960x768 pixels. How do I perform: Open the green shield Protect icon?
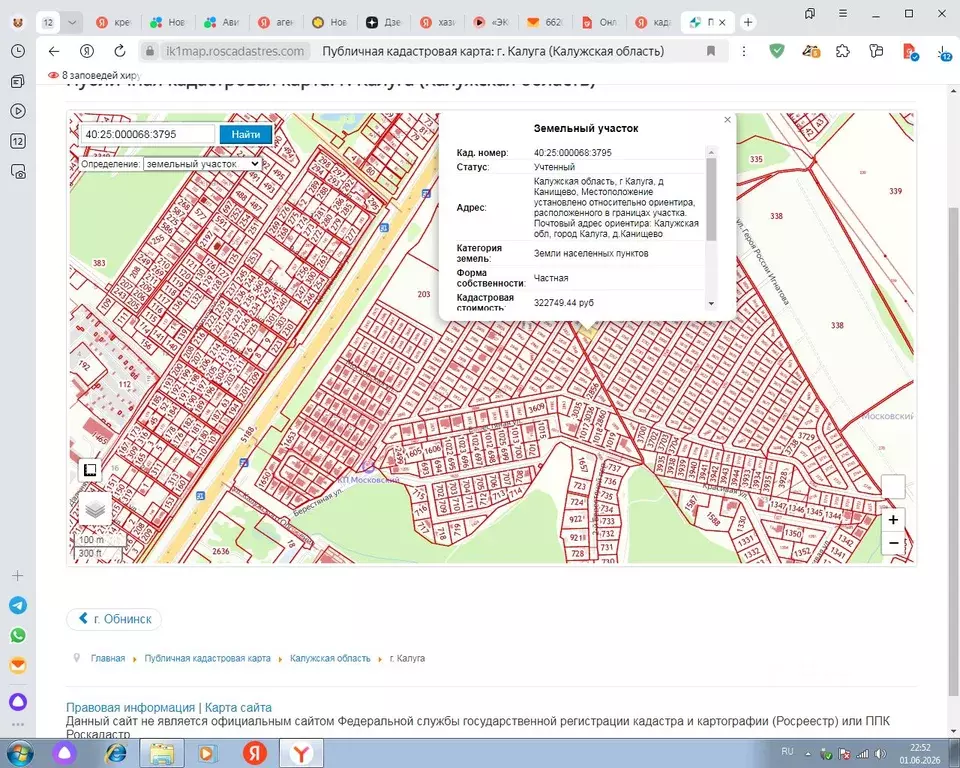[777, 51]
